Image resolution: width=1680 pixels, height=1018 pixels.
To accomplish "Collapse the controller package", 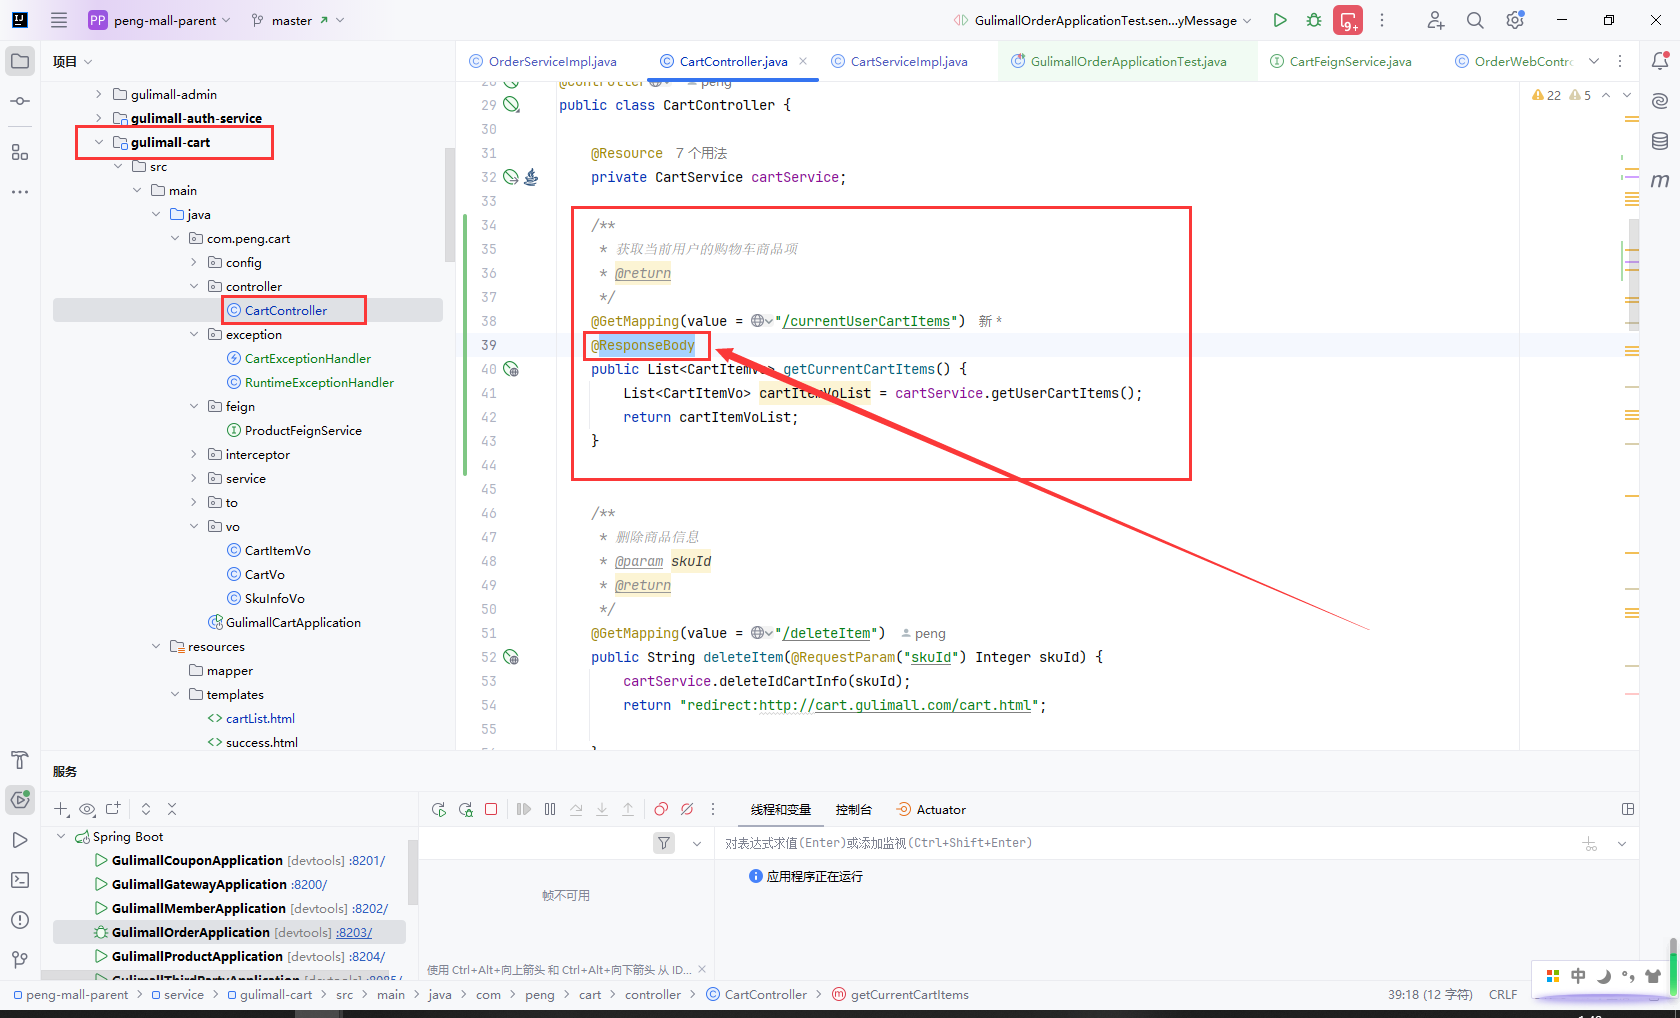I will [x=194, y=286].
